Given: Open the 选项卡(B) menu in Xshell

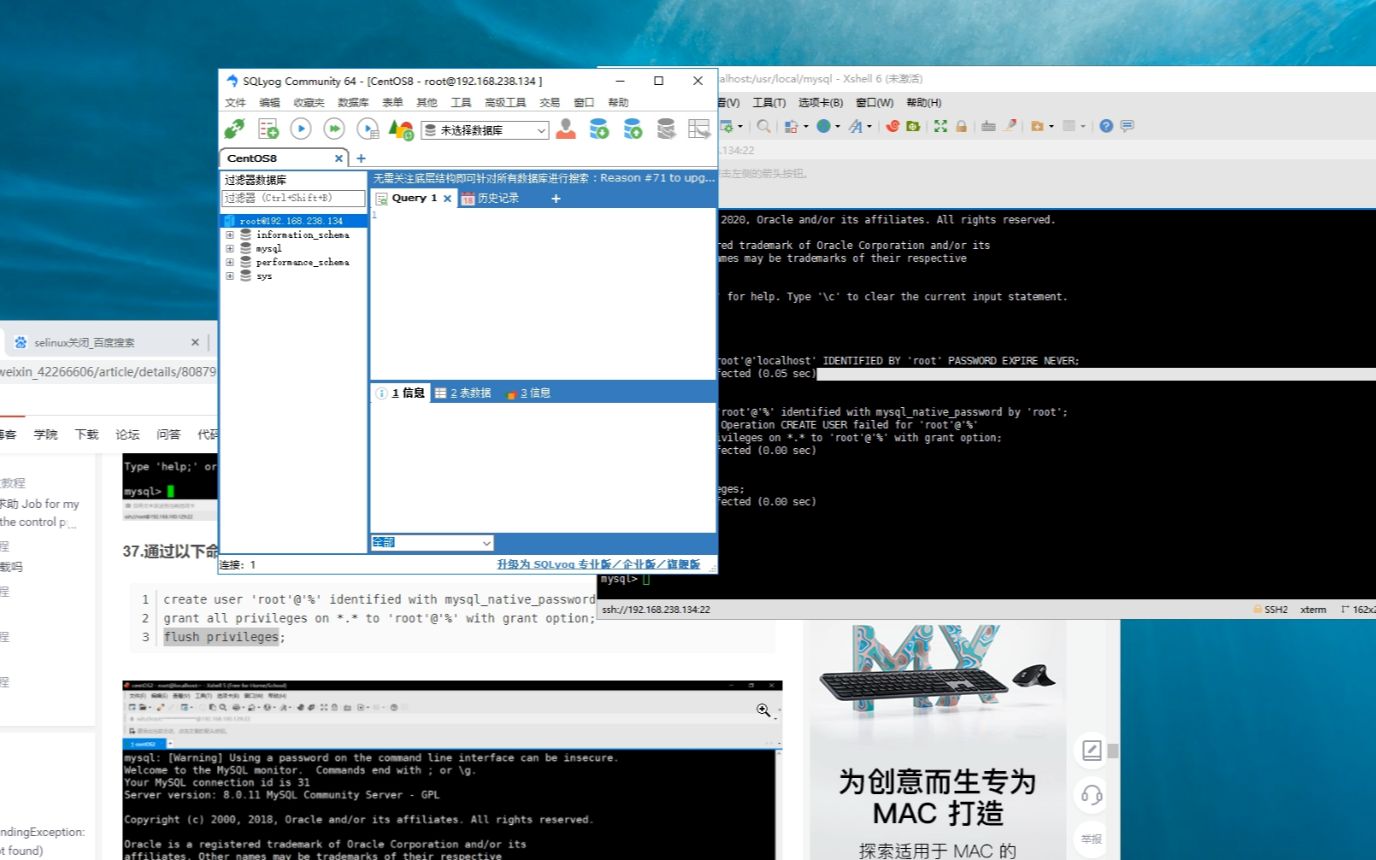Looking at the screenshot, I should pyautogui.click(x=820, y=102).
